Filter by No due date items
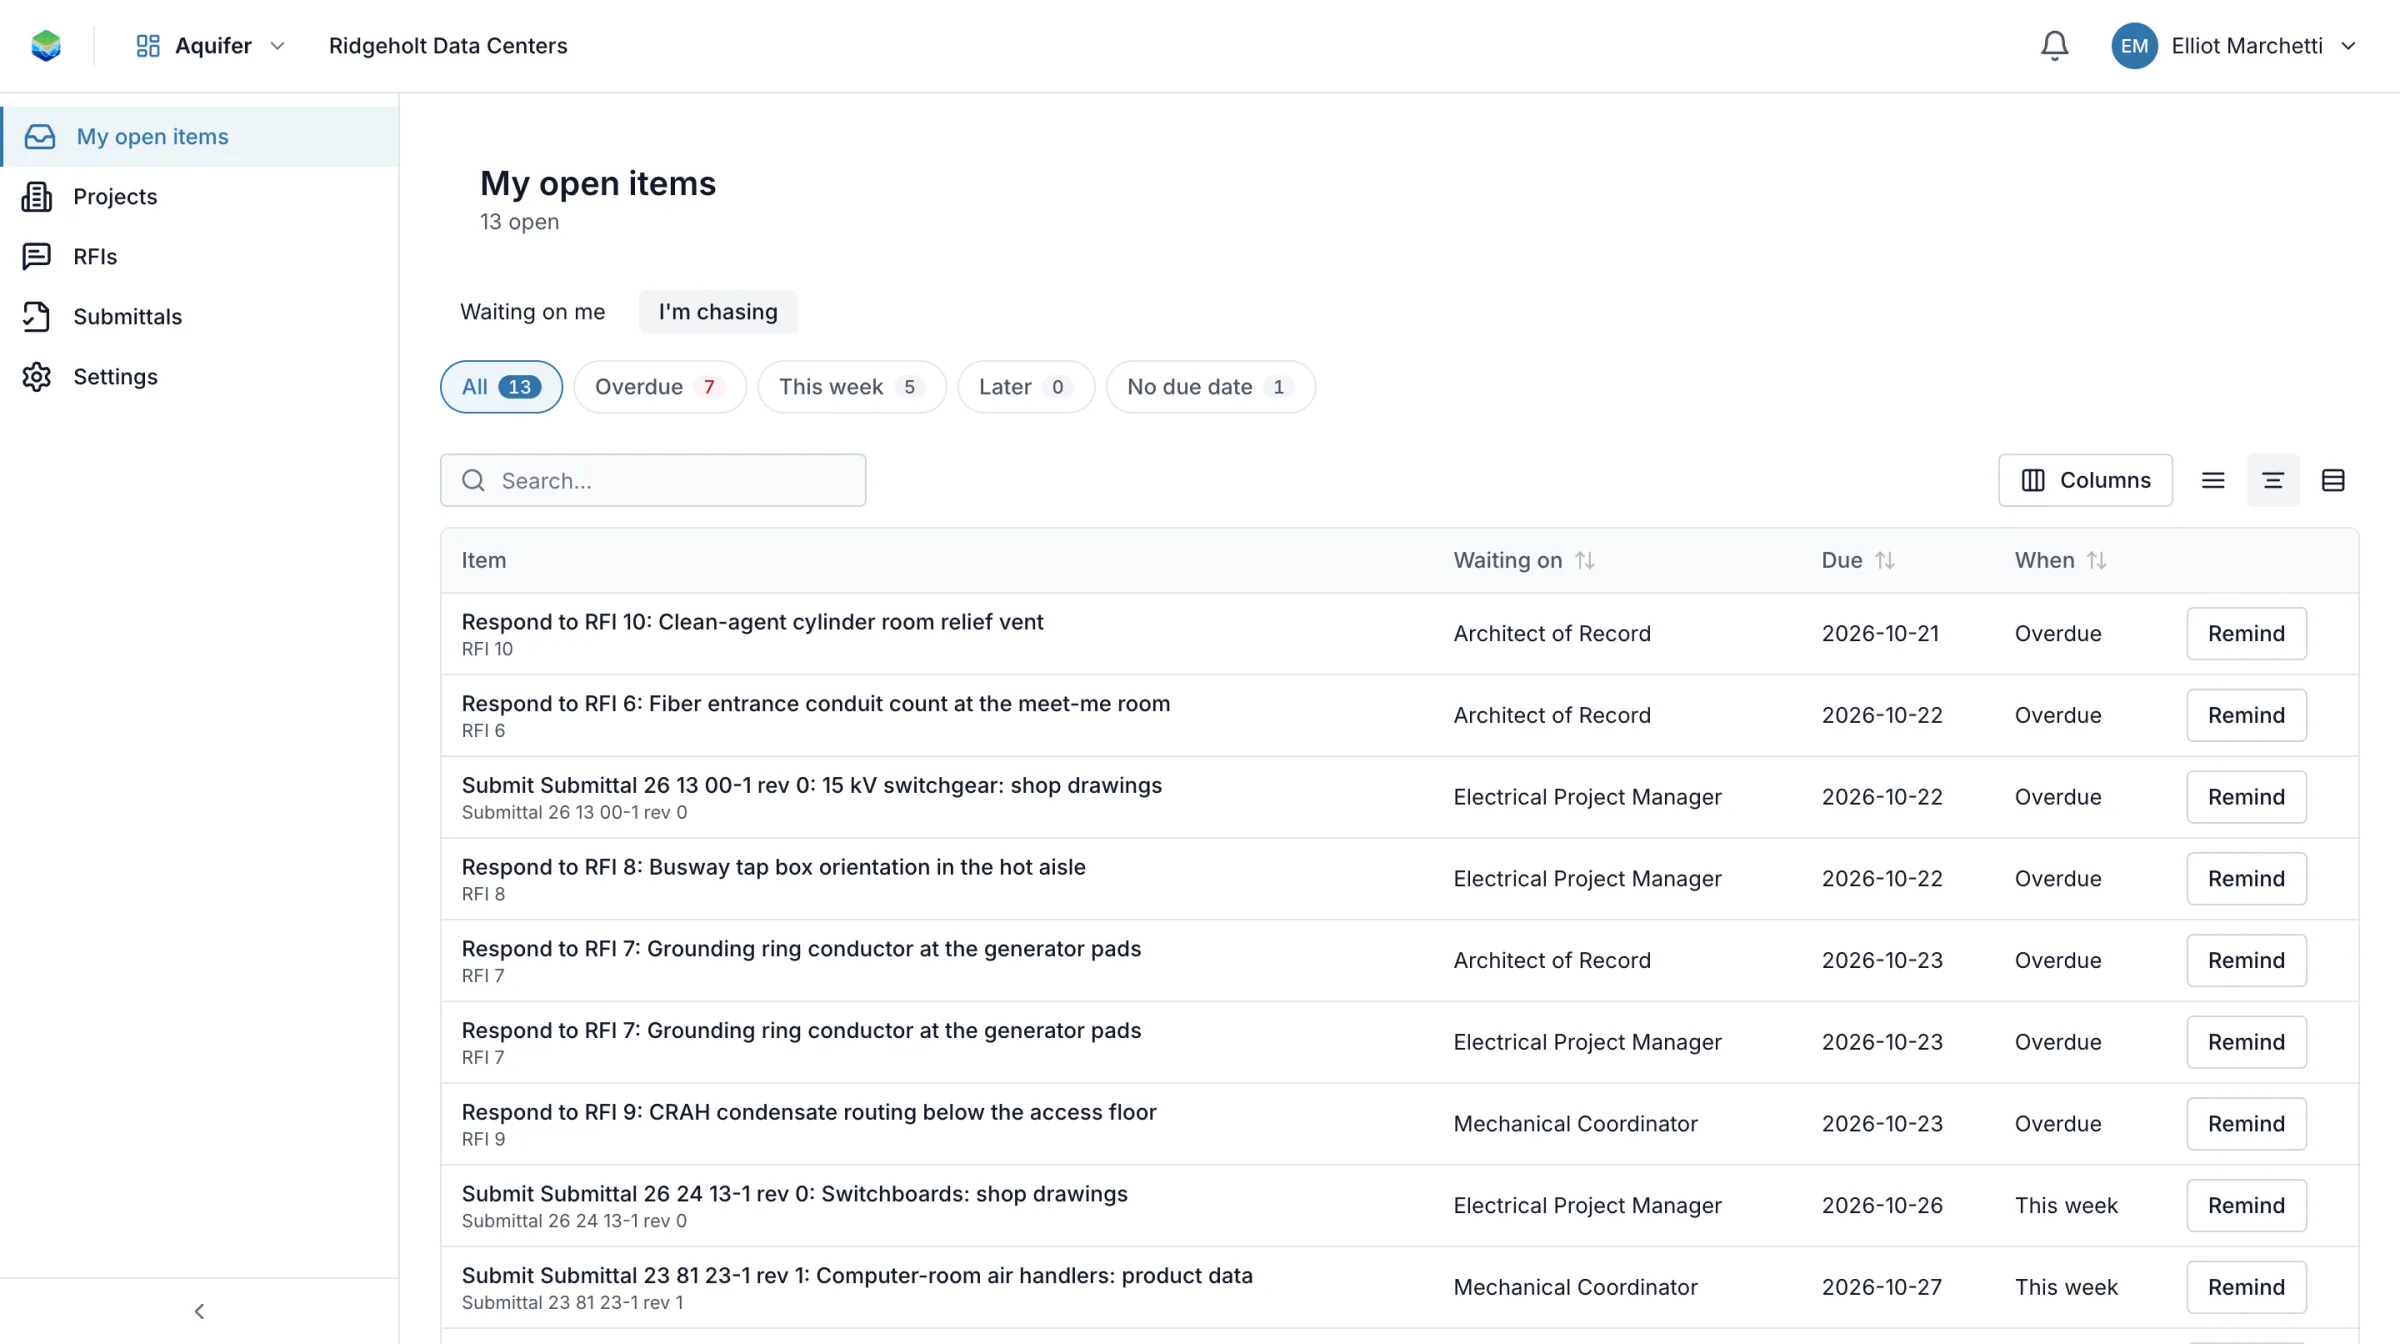 click(1210, 387)
